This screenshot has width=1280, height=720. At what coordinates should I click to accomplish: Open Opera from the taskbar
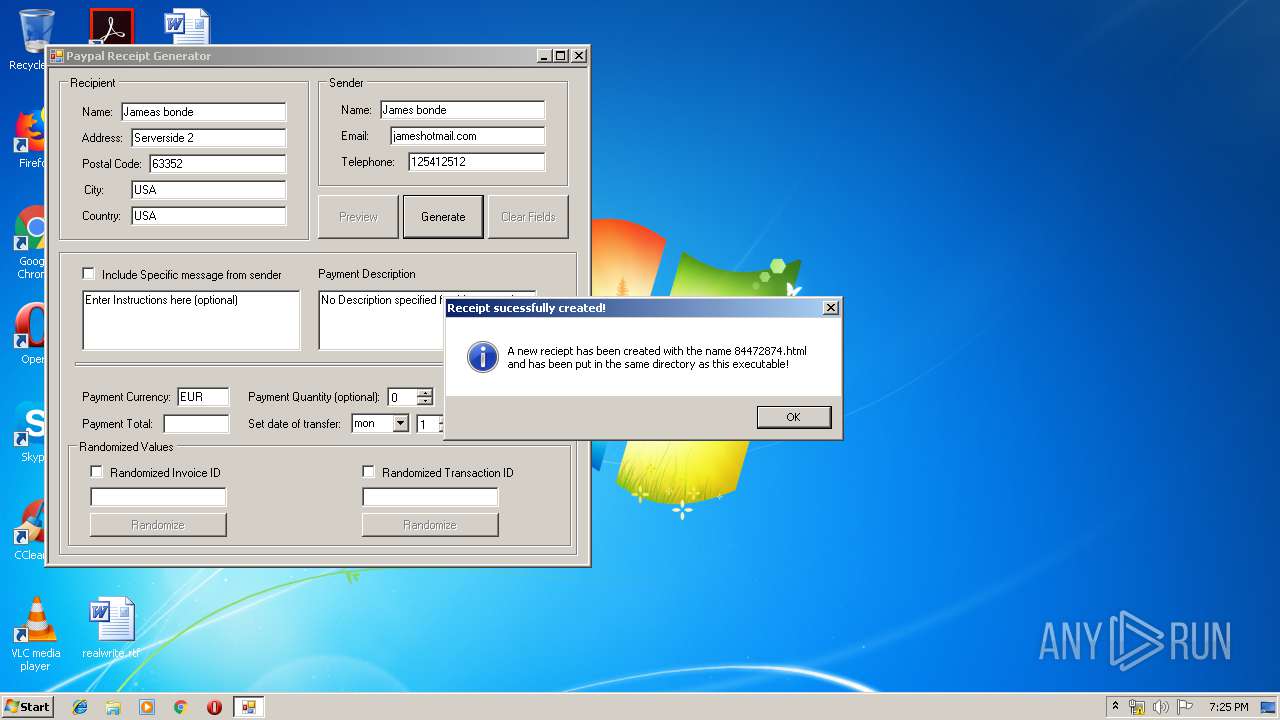click(x=214, y=707)
